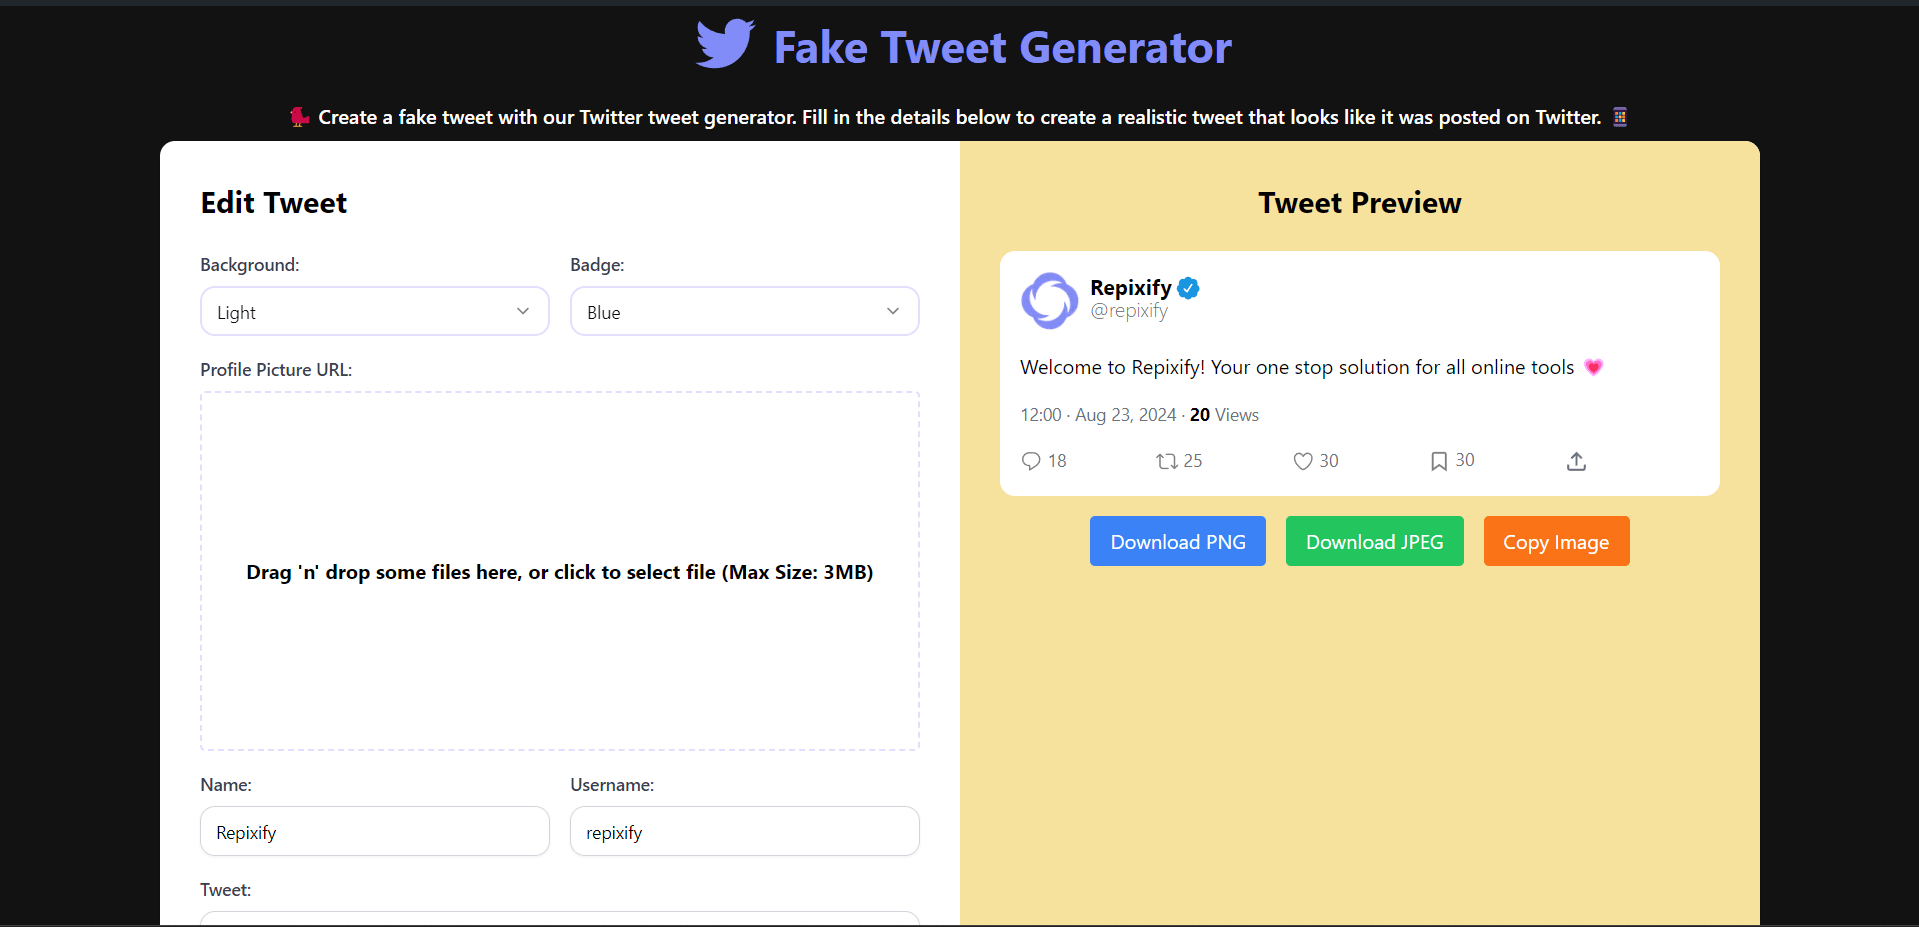1919x927 pixels.
Task: Click Download JPEG
Action: 1374,541
